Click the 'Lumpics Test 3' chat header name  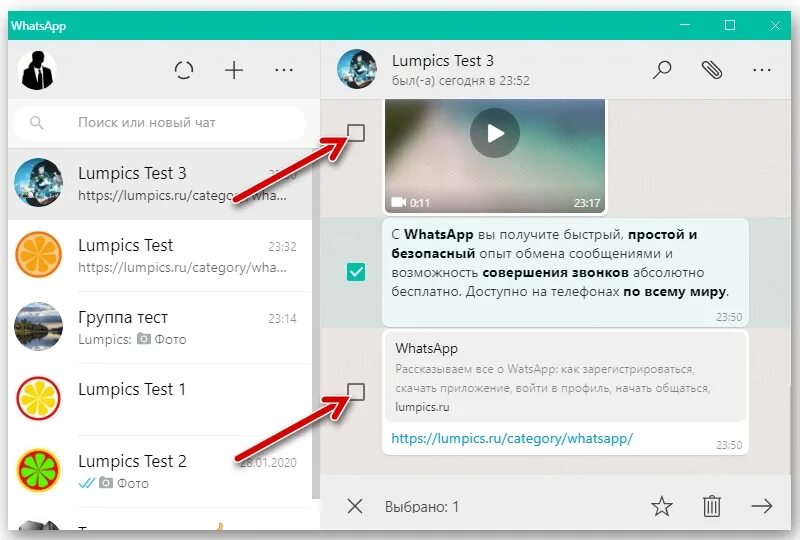pos(442,61)
